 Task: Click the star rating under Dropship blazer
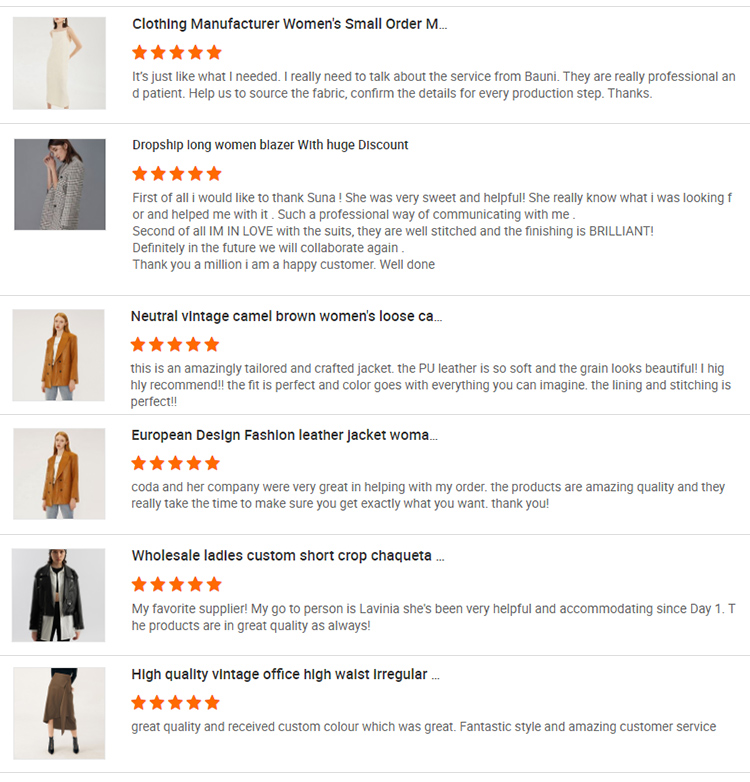[177, 174]
